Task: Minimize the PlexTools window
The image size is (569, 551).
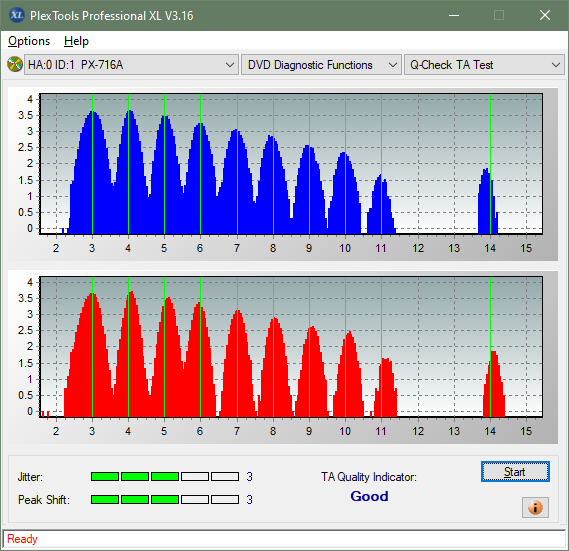Action: pos(454,15)
